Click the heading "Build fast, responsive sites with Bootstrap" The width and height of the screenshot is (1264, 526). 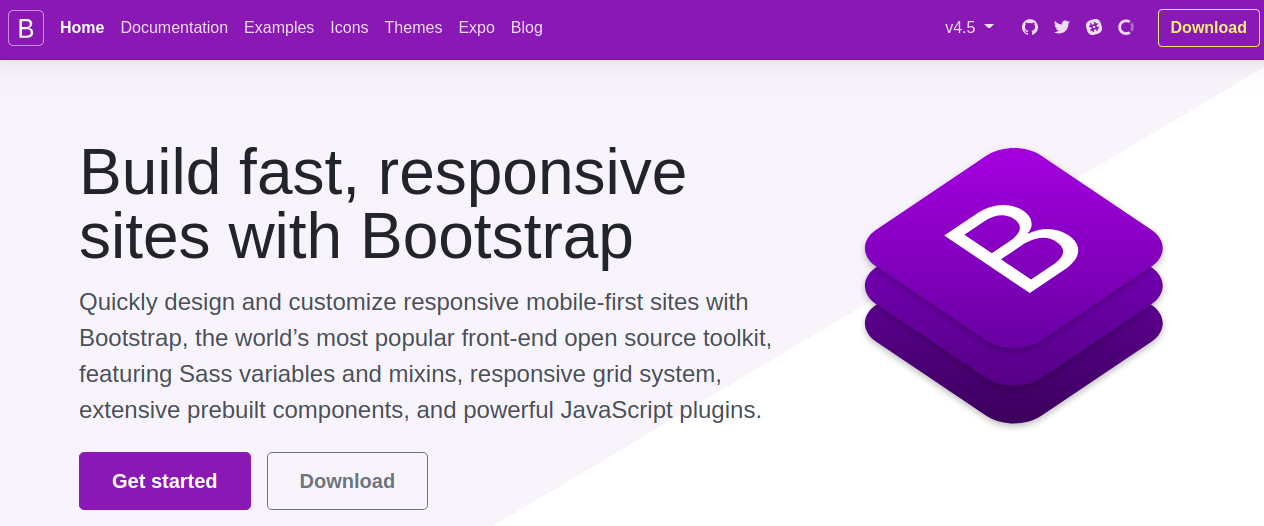coord(383,204)
